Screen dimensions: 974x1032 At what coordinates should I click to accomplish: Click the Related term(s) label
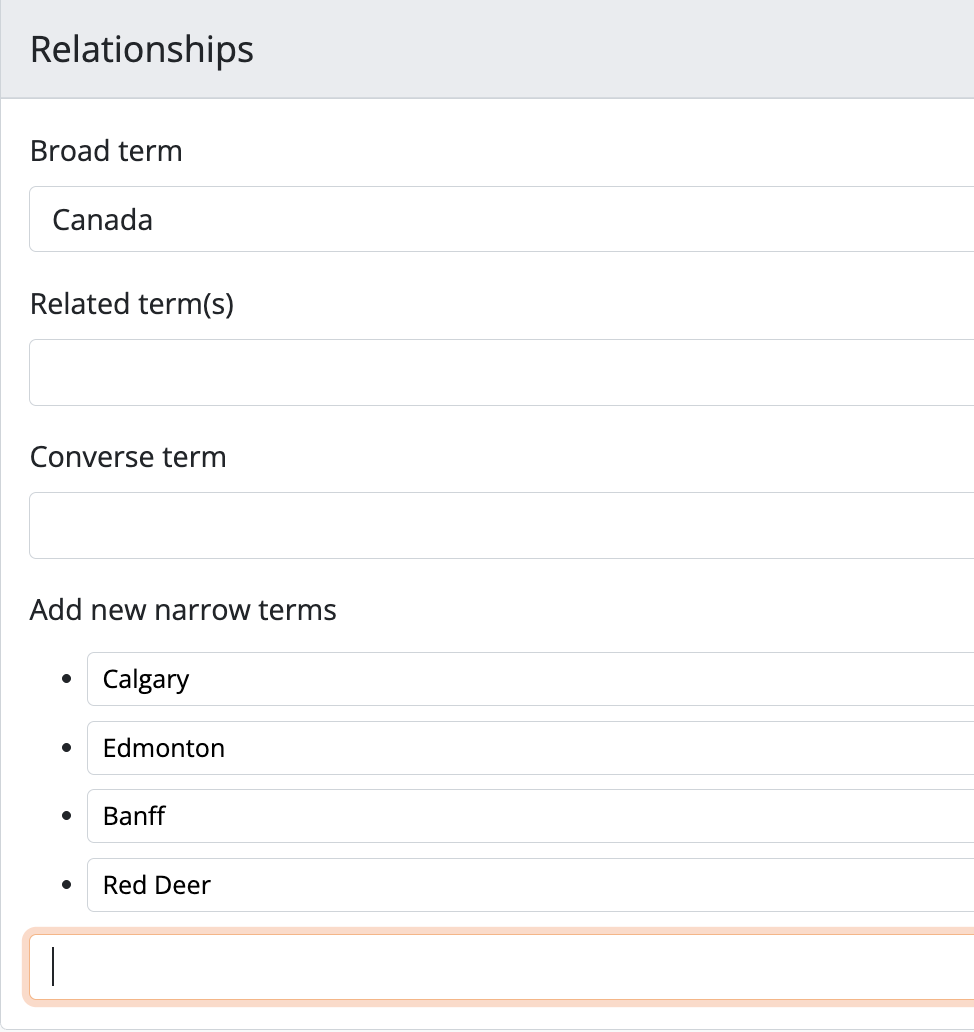[x=131, y=304]
